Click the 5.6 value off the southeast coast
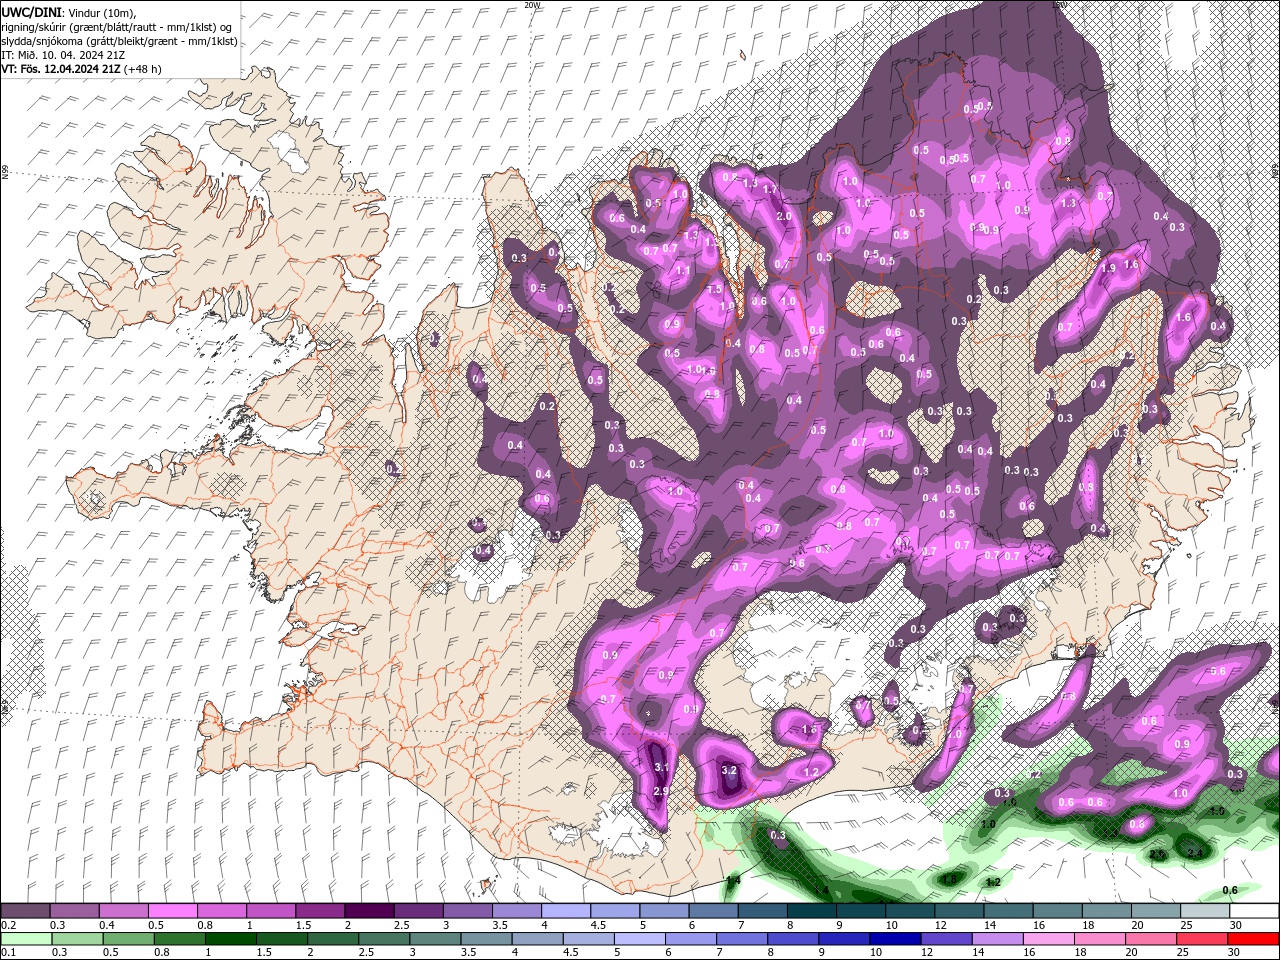Viewport: 1280px width, 960px height. pyautogui.click(x=1218, y=672)
